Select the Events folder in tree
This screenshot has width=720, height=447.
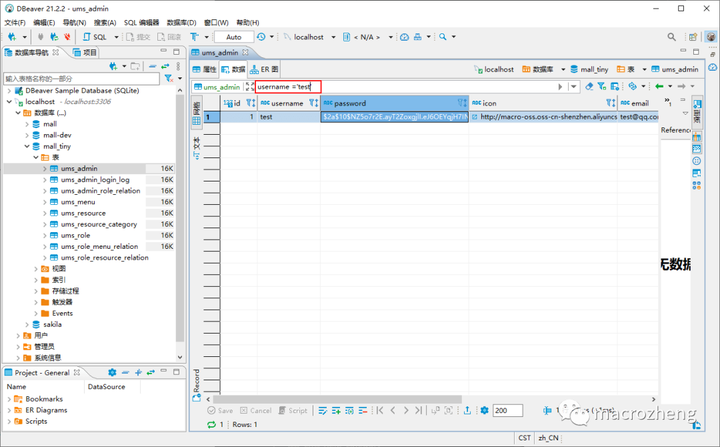pos(62,313)
